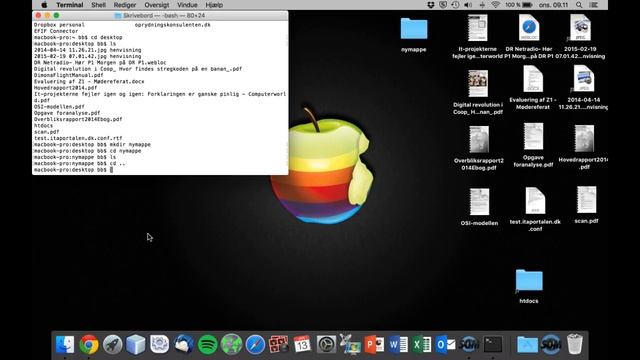Image resolution: width=640 pixels, height=360 pixels.
Task: Launch Microsoft Word from the Dock
Action: coord(398,344)
